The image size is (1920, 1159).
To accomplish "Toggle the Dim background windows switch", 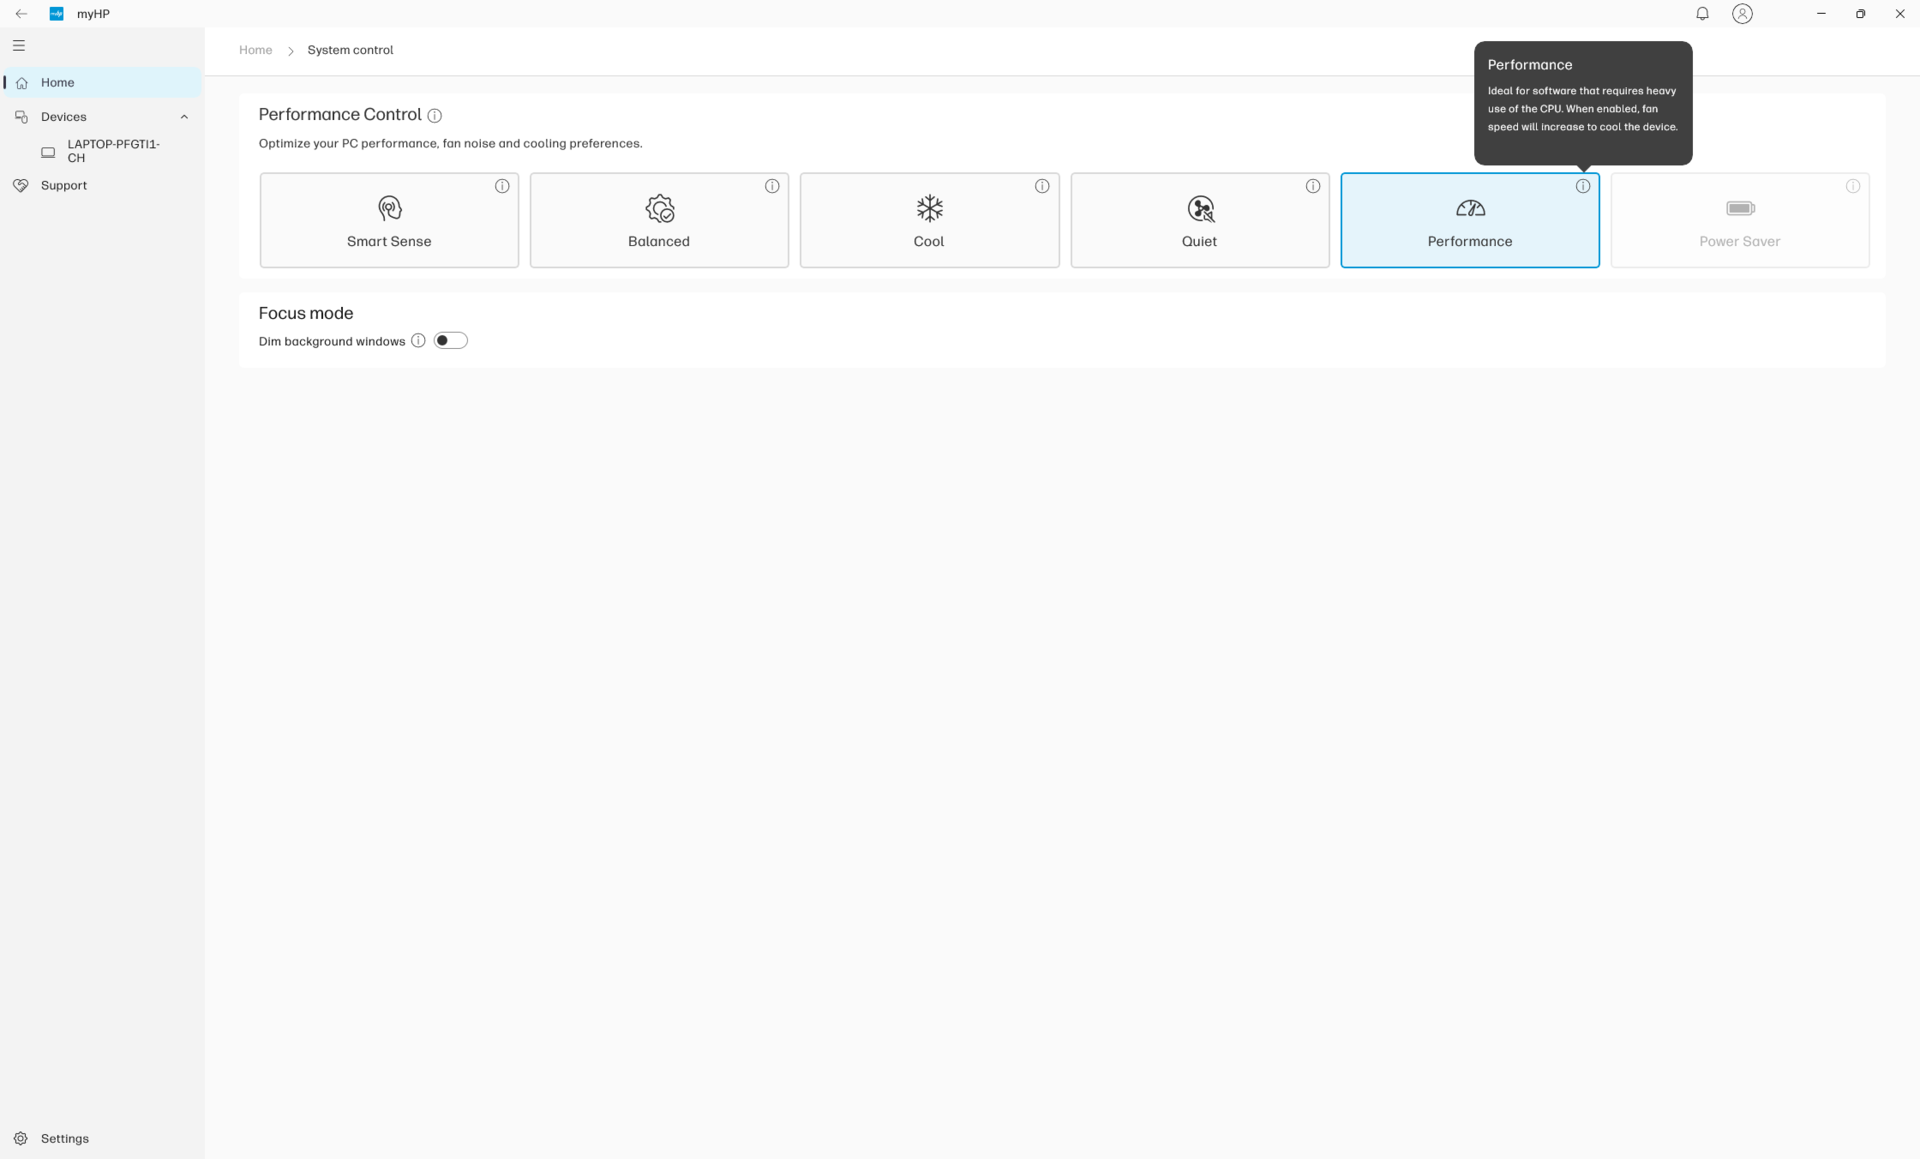I will point(450,341).
